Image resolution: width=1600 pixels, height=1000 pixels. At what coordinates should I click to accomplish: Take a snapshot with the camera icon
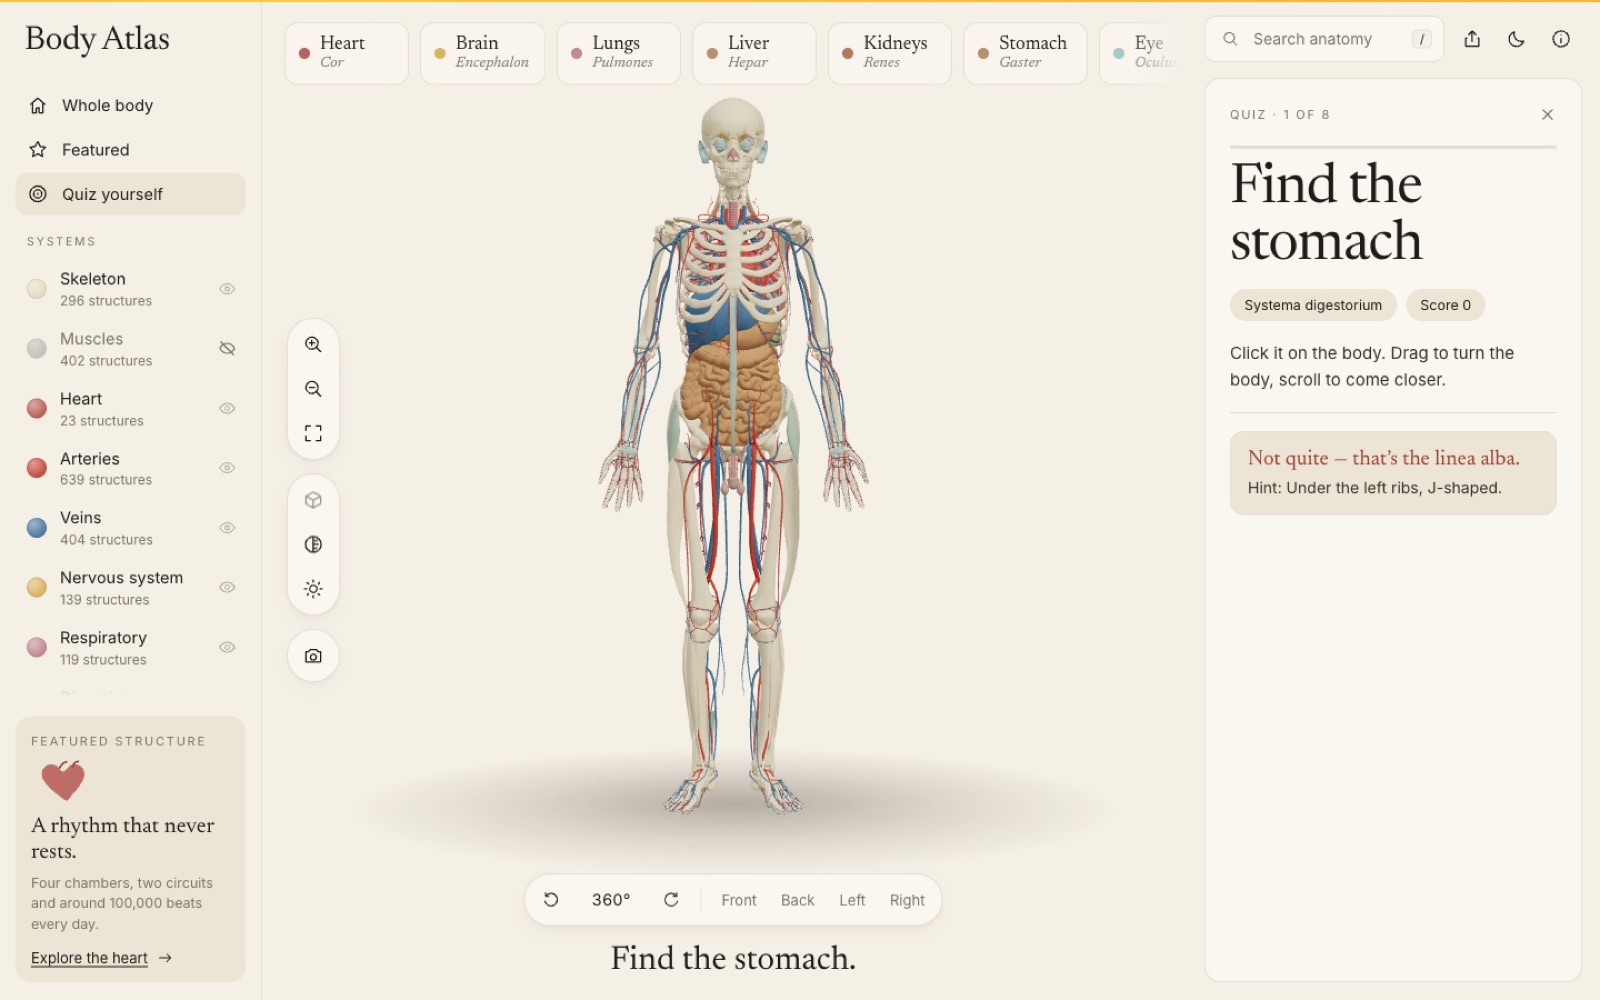(313, 656)
